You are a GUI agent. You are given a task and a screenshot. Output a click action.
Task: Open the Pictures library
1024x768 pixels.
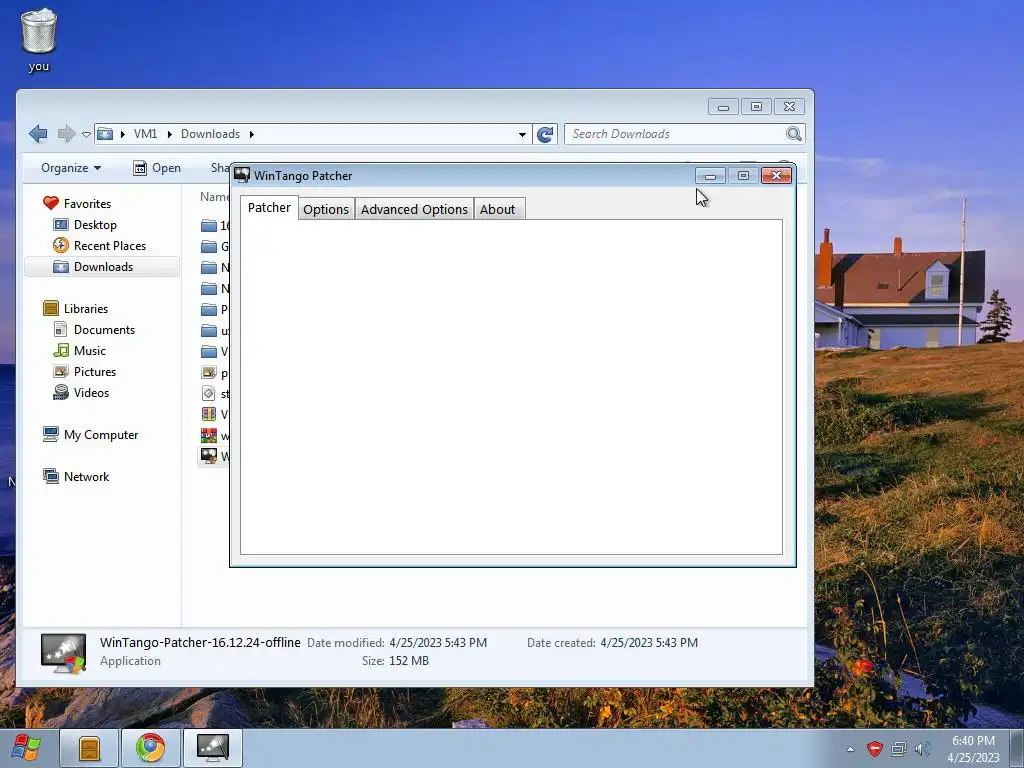tap(95, 372)
